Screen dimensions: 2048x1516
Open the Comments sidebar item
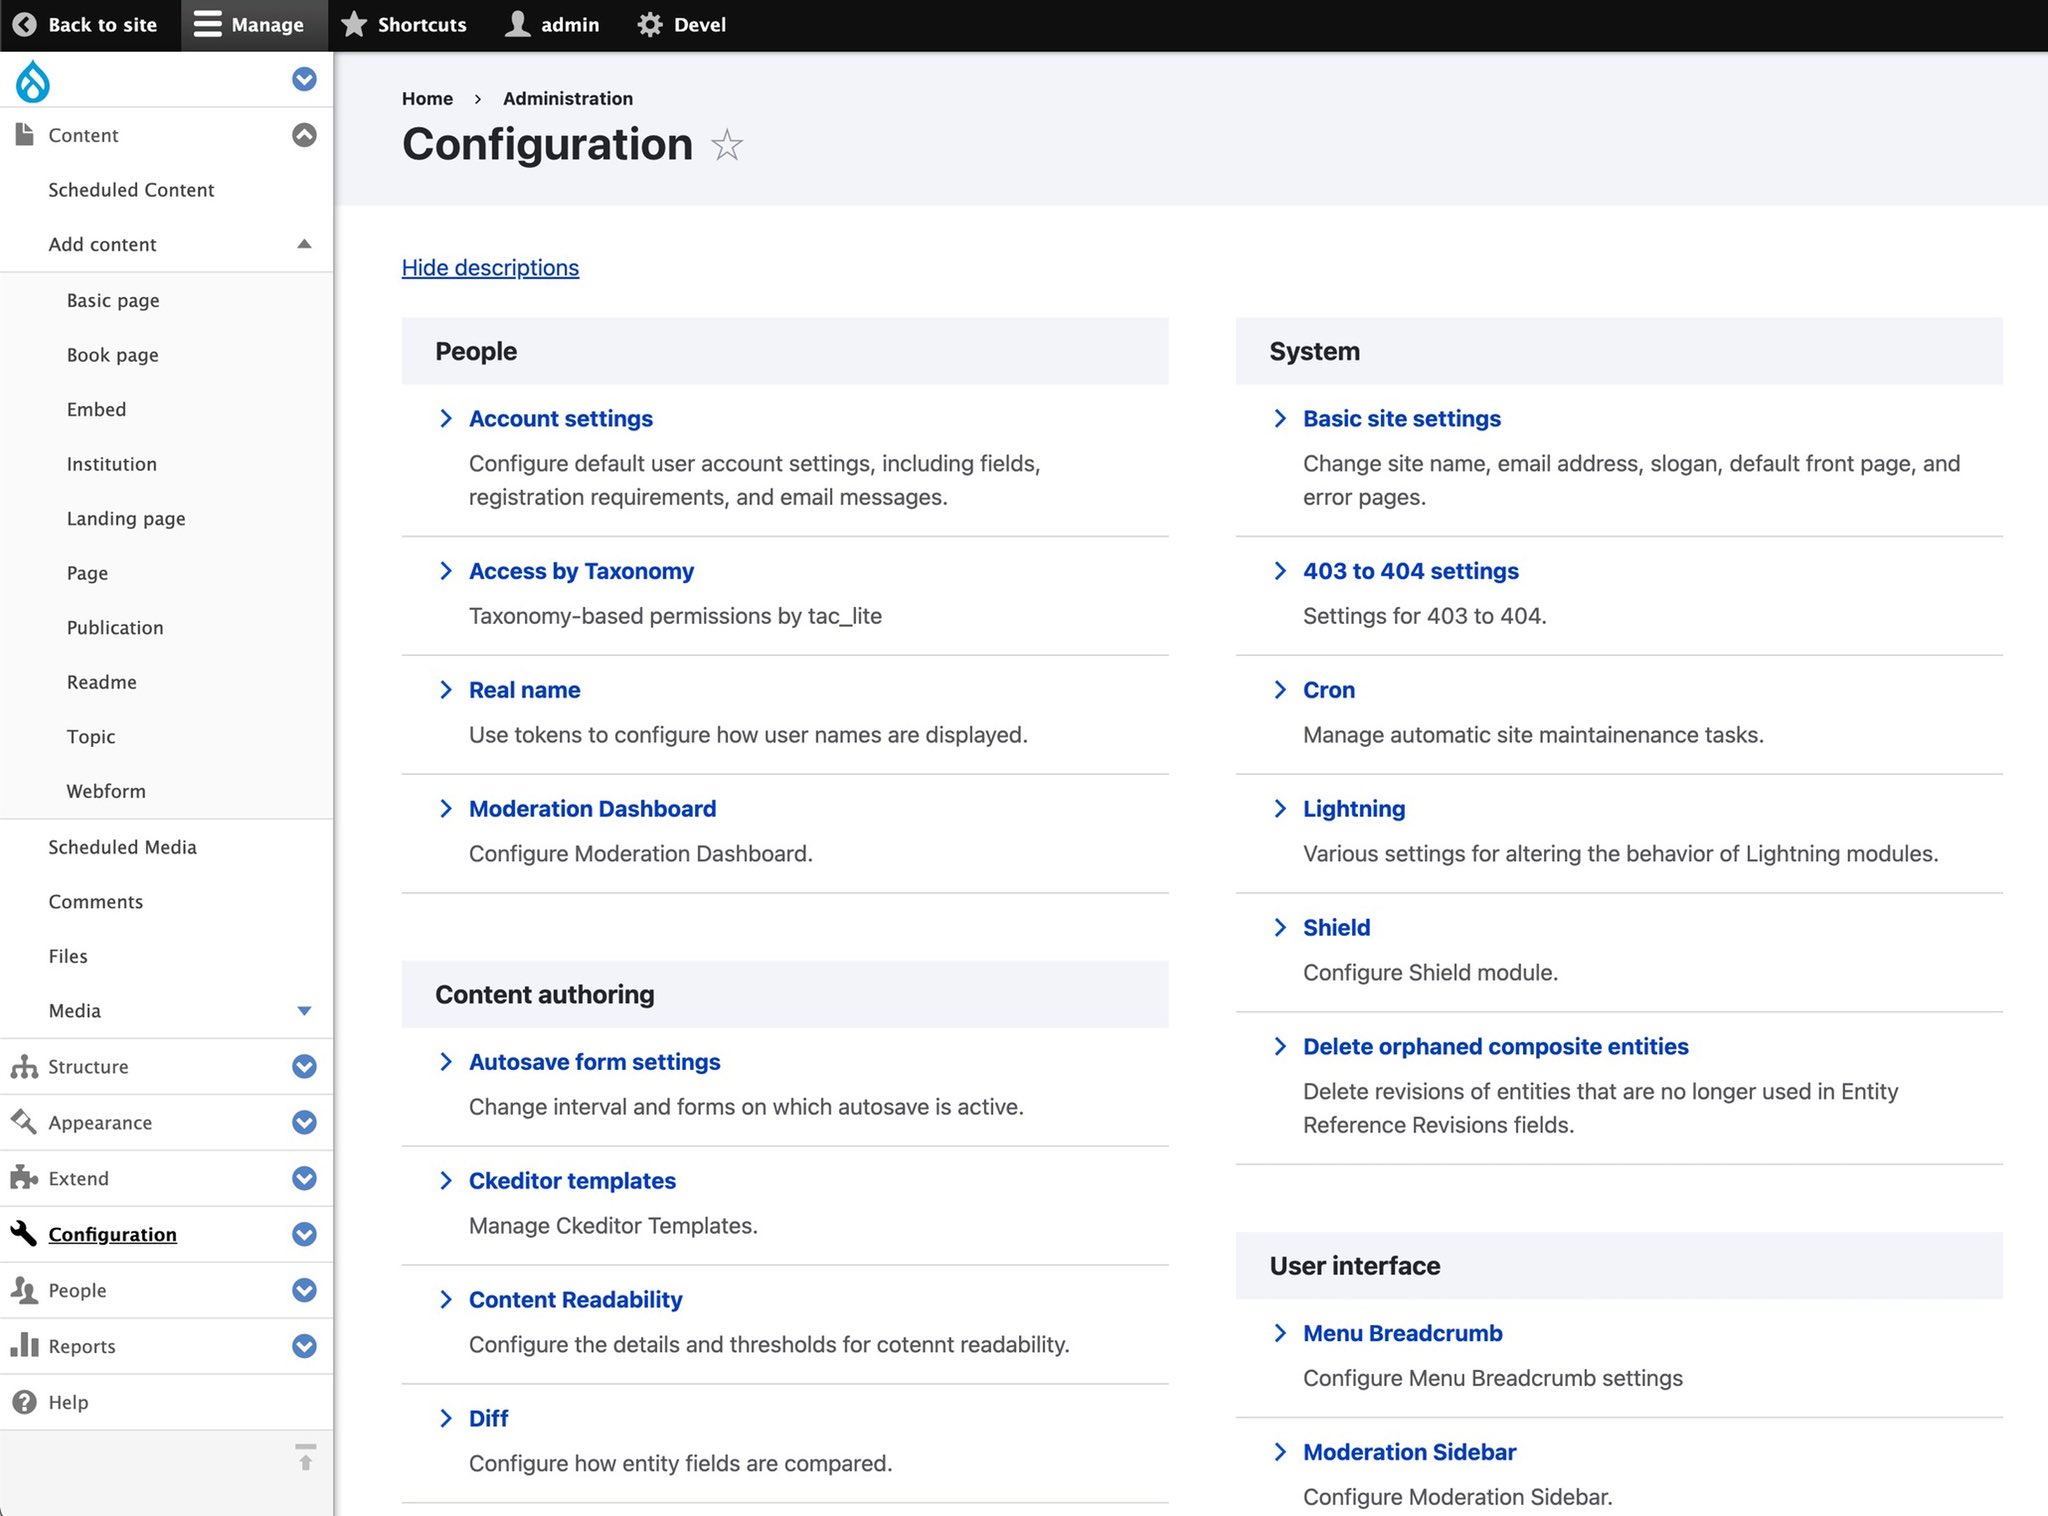point(96,902)
